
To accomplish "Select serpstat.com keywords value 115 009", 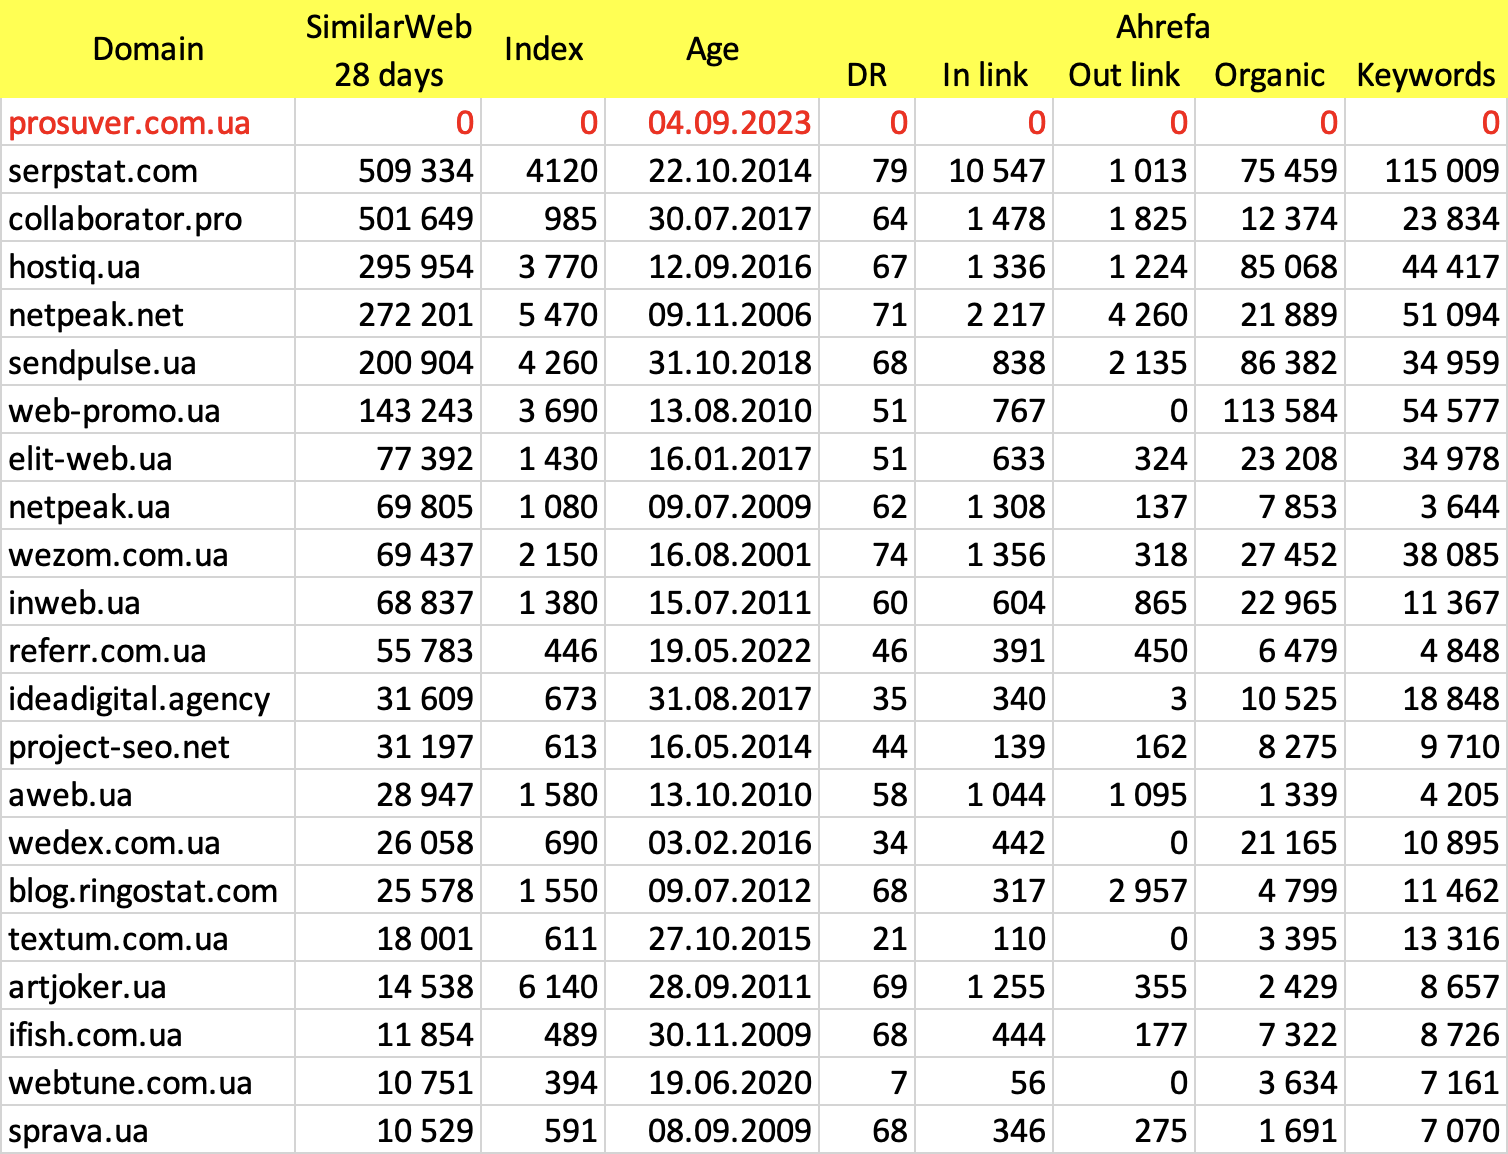I will (x=1441, y=171).
